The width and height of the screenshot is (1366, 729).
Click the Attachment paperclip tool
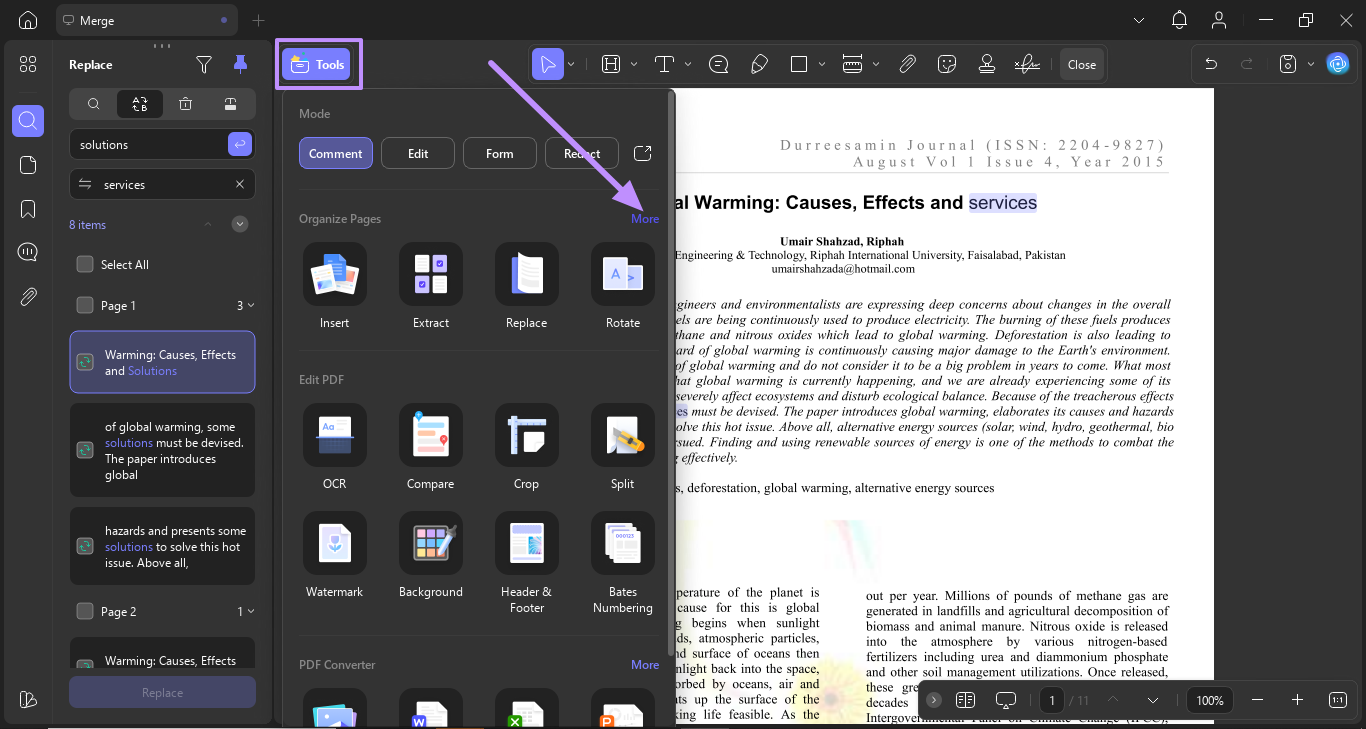(x=908, y=63)
